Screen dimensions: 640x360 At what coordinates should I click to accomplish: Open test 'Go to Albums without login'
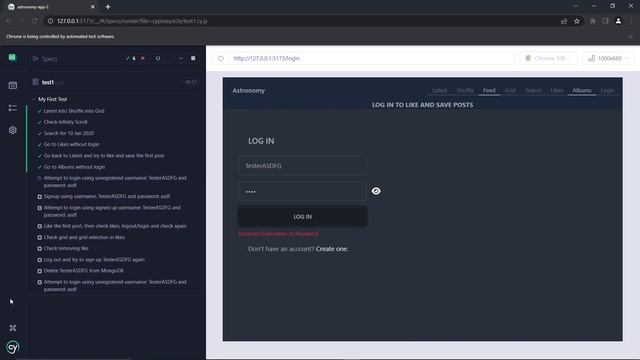[74, 167]
